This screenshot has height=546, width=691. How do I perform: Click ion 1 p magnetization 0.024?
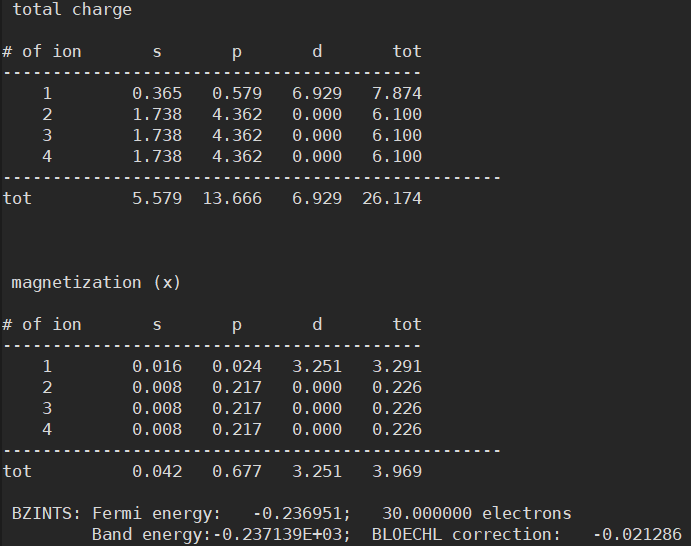point(237,367)
